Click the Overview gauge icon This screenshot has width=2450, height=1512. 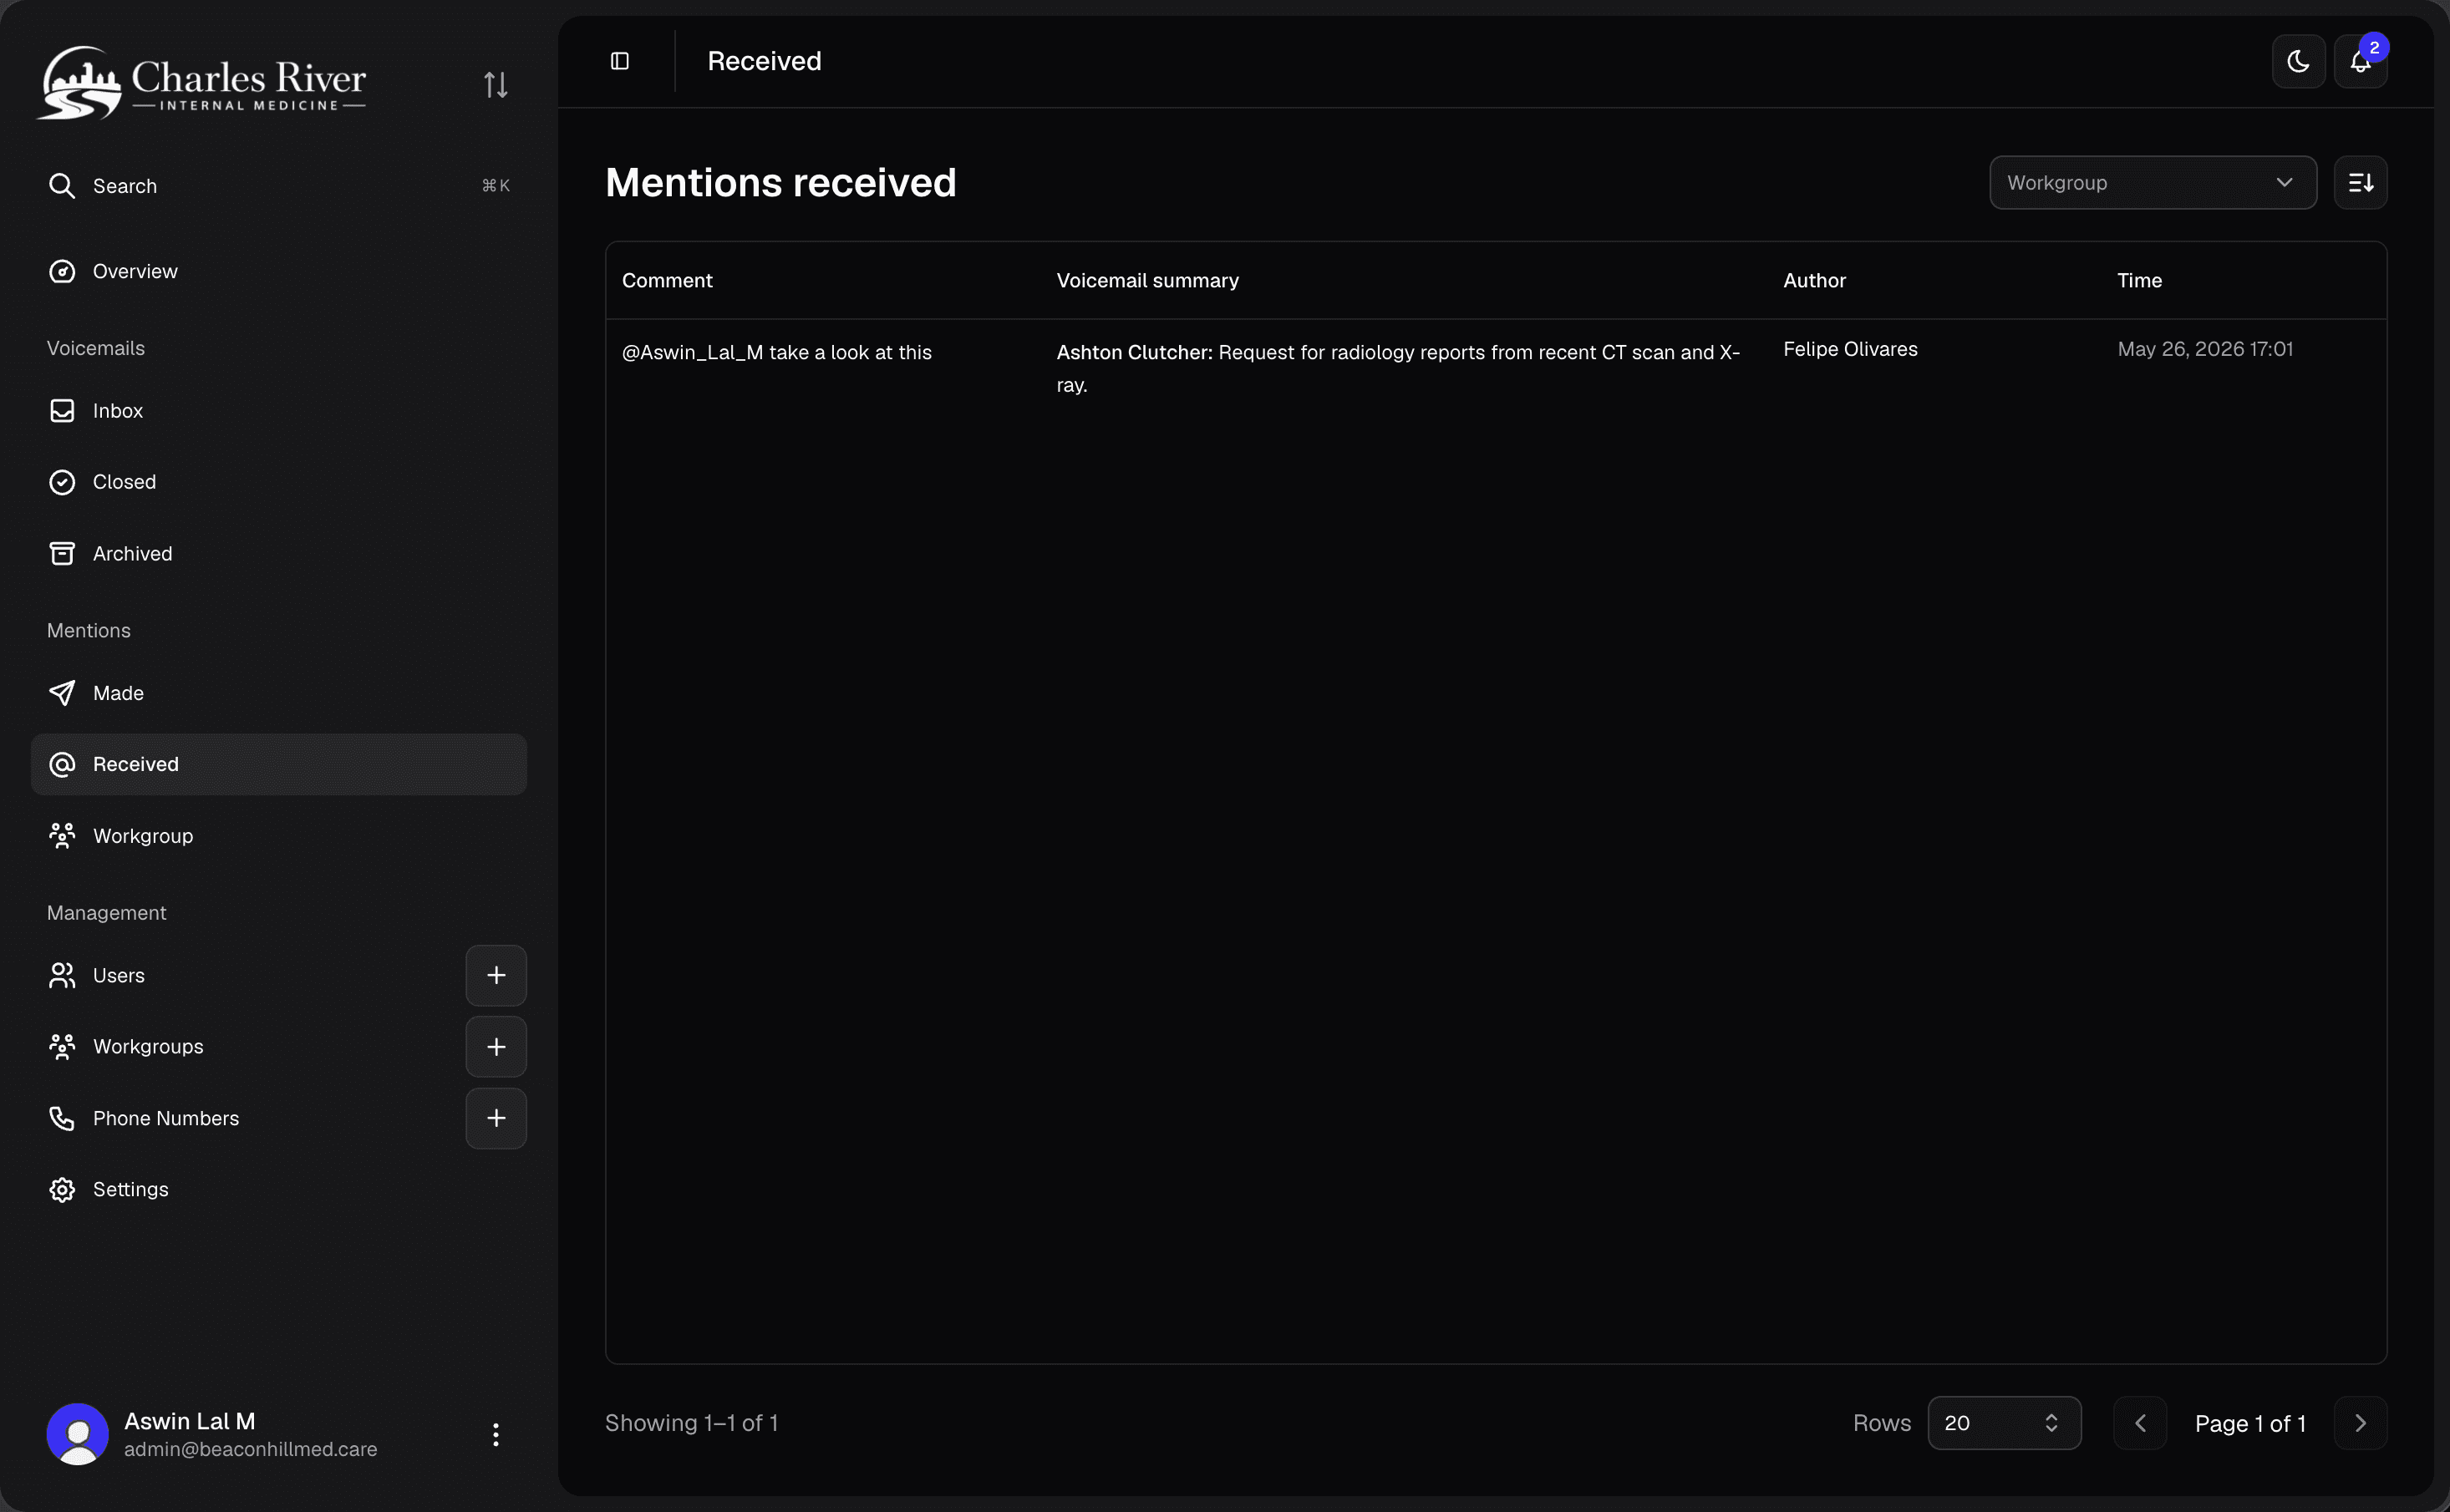62,272
